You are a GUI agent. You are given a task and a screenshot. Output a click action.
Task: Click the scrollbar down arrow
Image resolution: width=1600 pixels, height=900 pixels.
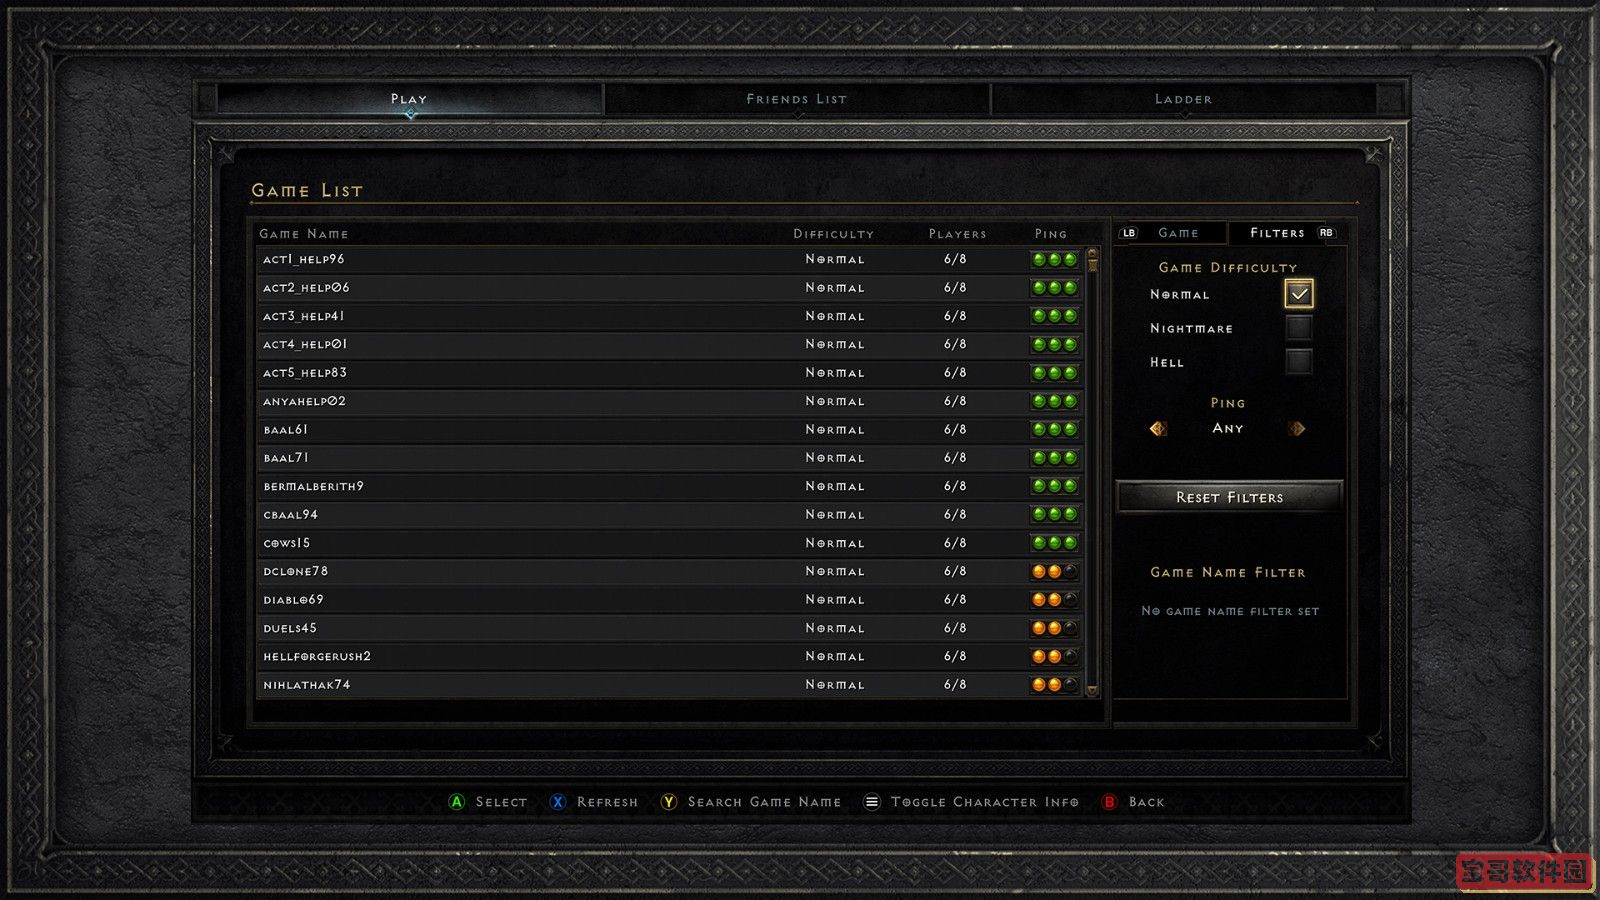1092,690
